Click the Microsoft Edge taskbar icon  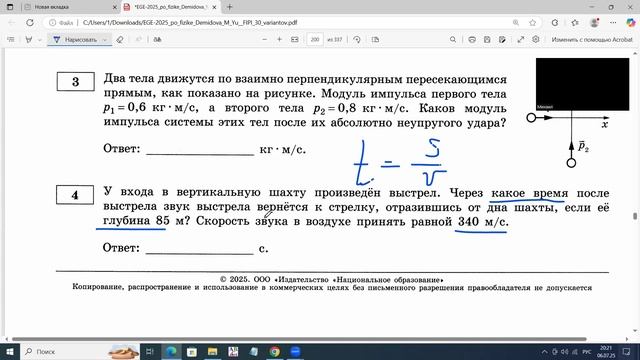pos(171,351)
